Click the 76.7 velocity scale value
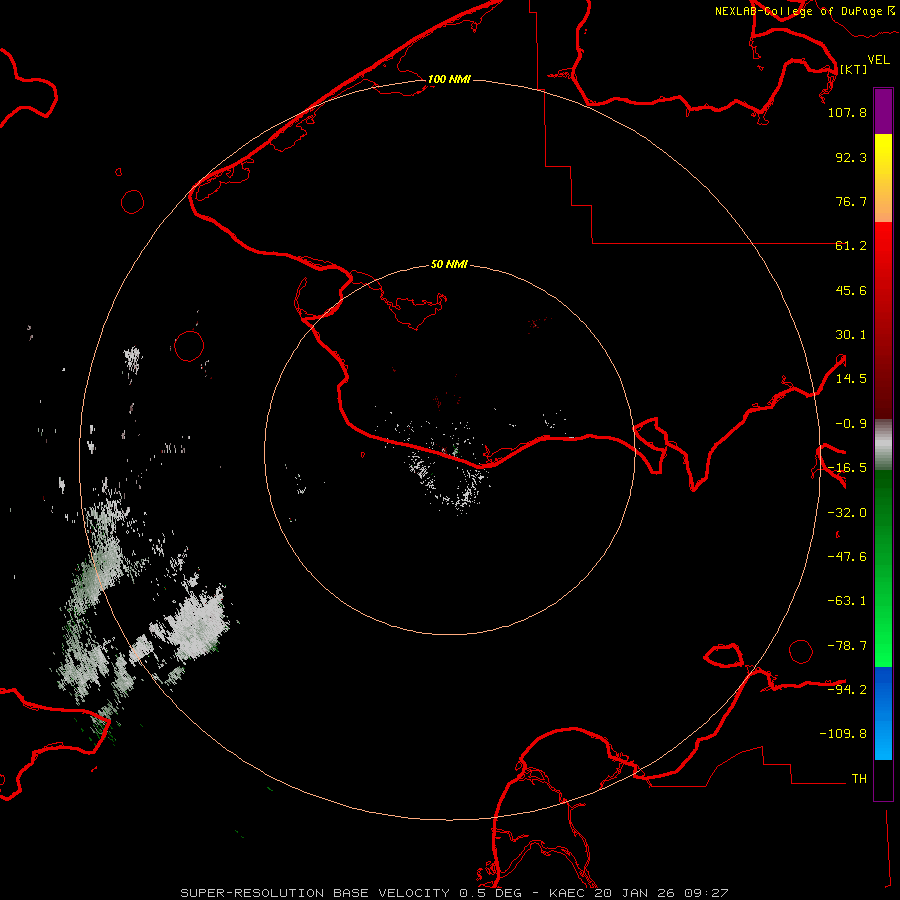 (851, 202)
